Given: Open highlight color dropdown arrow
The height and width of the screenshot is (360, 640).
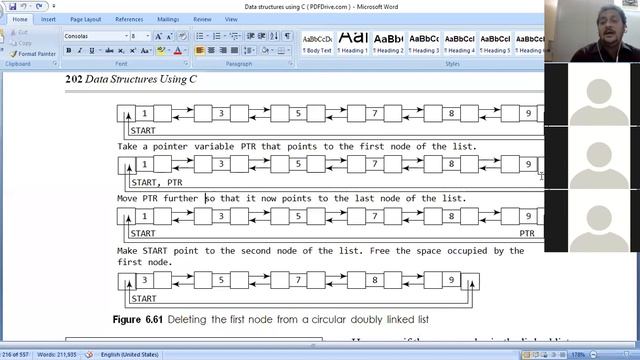Looking at the screenshot, I should [168, 51].
